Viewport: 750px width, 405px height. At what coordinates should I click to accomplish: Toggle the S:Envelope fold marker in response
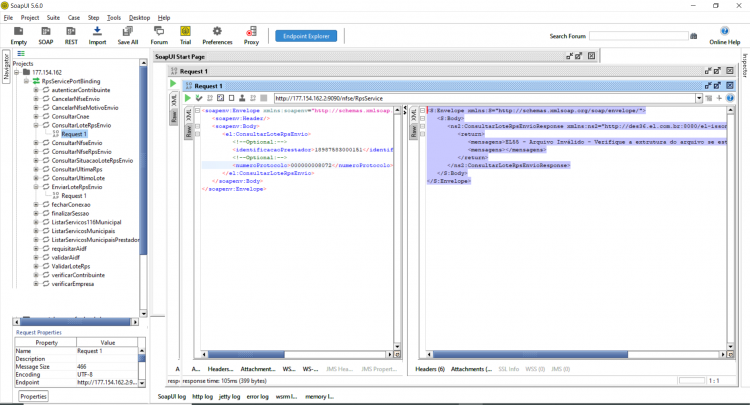pyautogui.click(x=422, y=110)
